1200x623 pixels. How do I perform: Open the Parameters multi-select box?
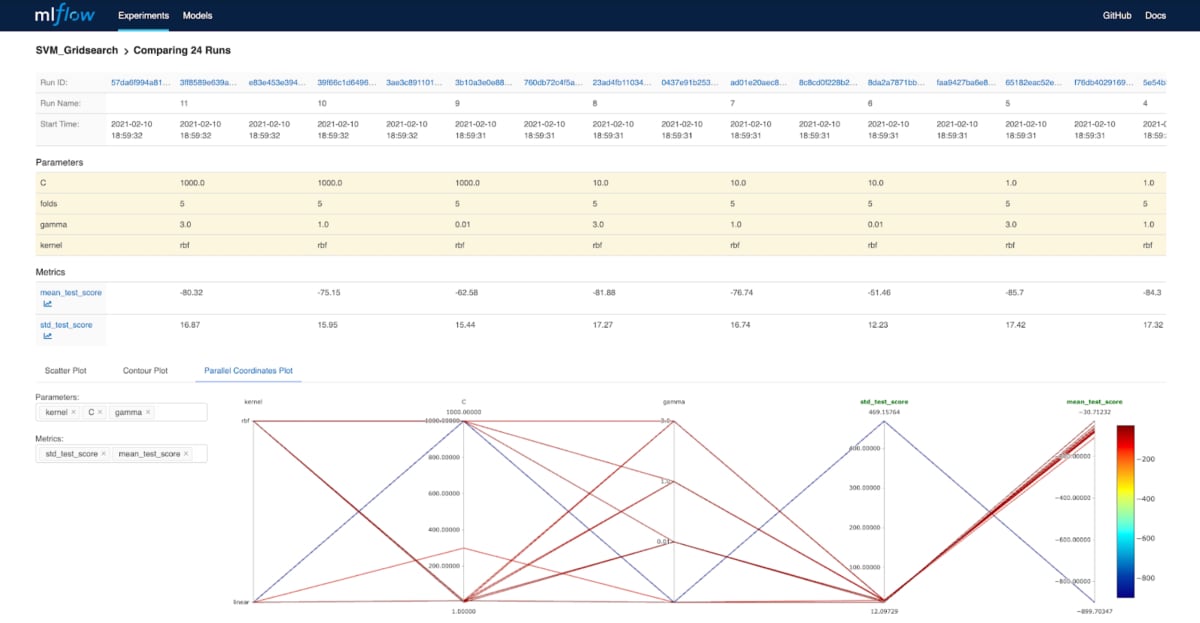(x=121, y=412)
